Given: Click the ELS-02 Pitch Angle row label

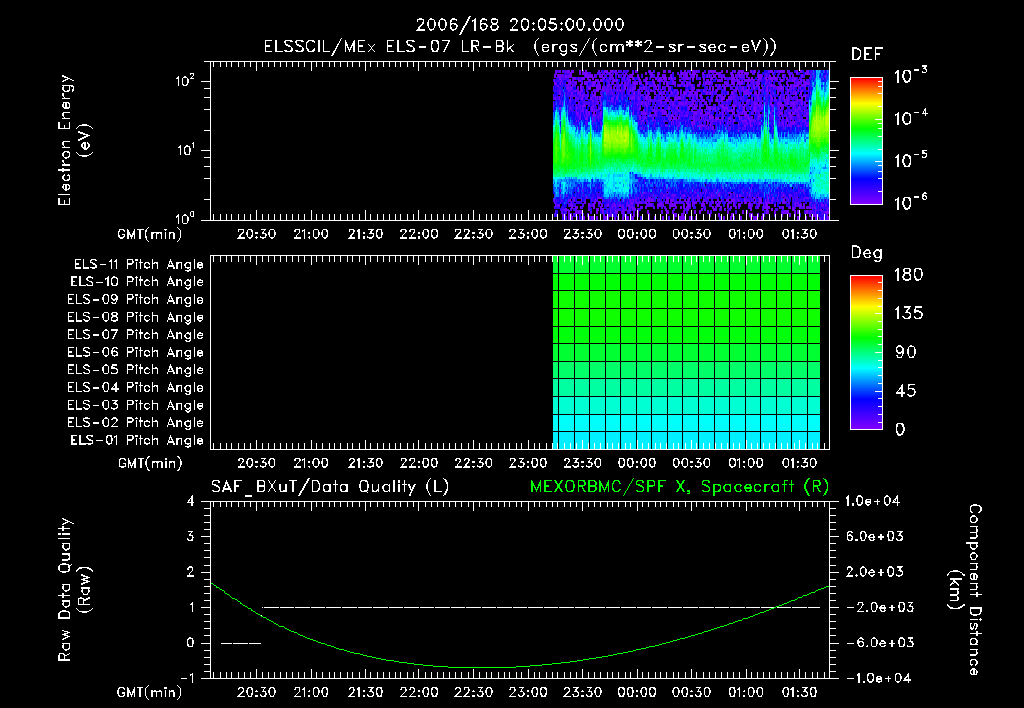Looking at the screenshot, I should point(135,423).
